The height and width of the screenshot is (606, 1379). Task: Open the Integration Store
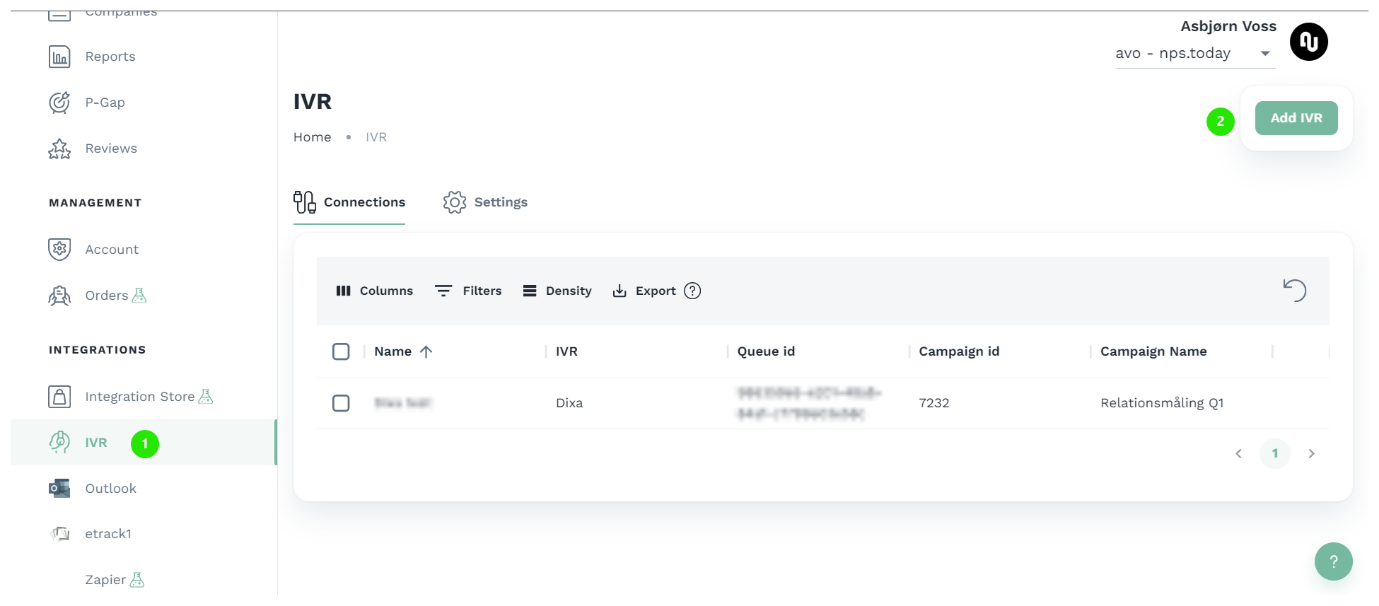pos(139,397)
